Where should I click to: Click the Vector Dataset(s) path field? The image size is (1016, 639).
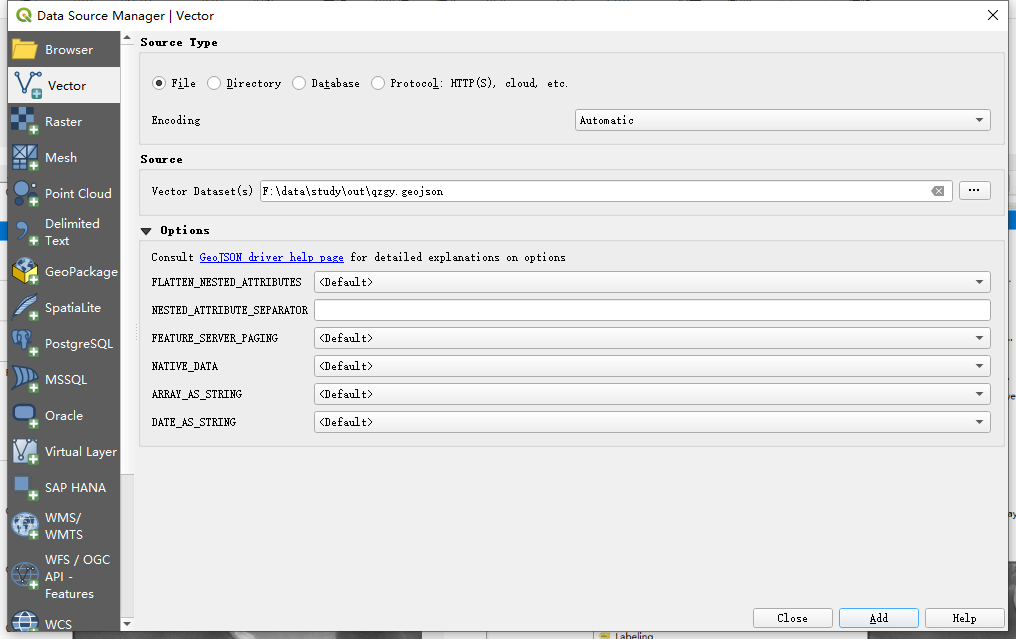tap(606, 191)
